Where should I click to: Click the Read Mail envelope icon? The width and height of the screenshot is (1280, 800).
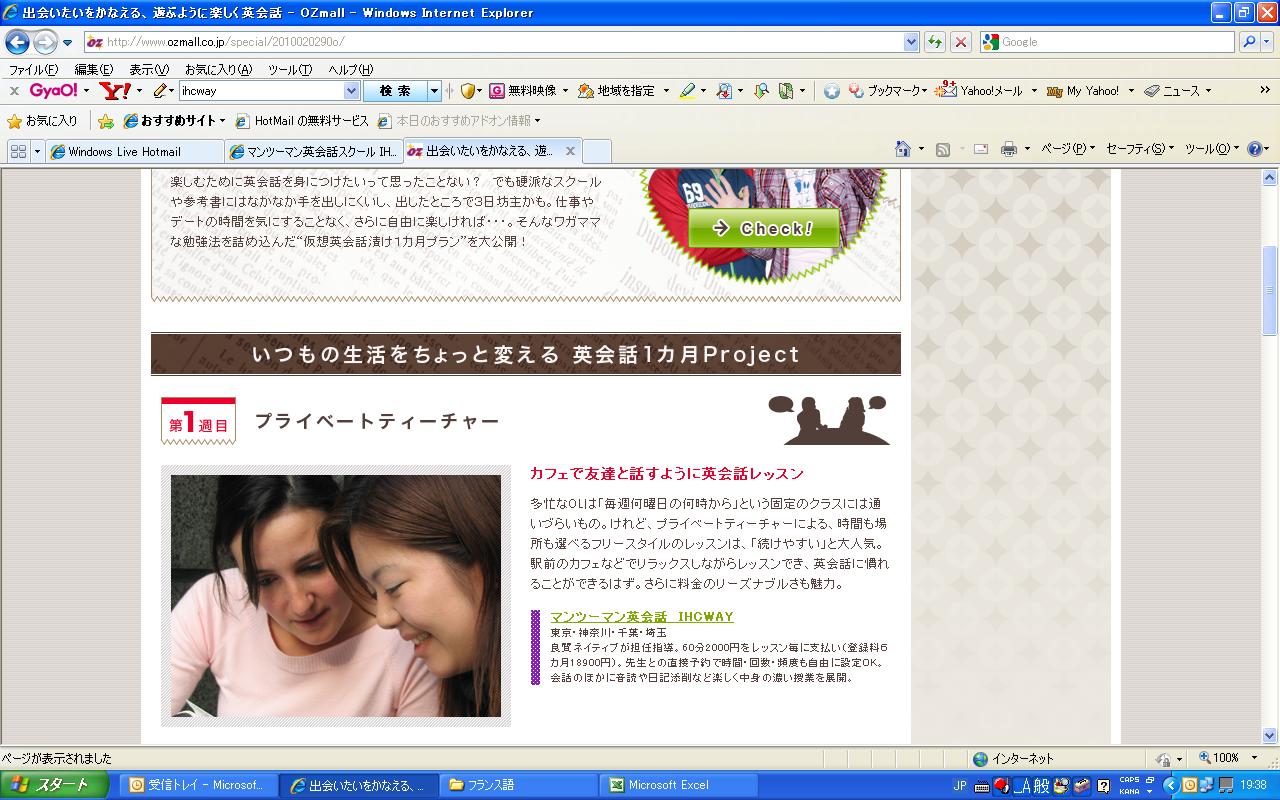980,149
